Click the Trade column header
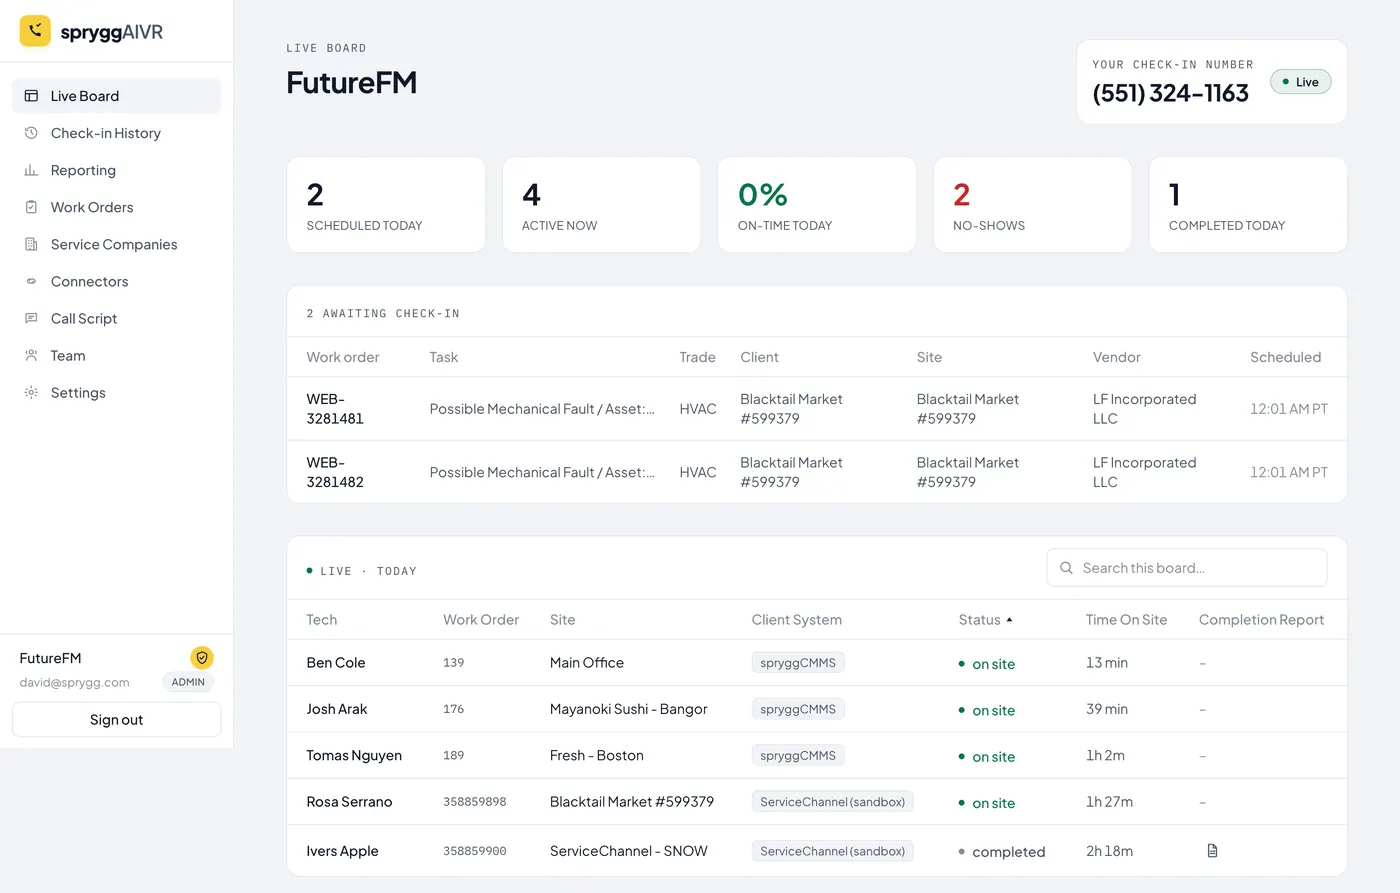The width and height of the screenshot is (1400, 893). tap(697, 357)
